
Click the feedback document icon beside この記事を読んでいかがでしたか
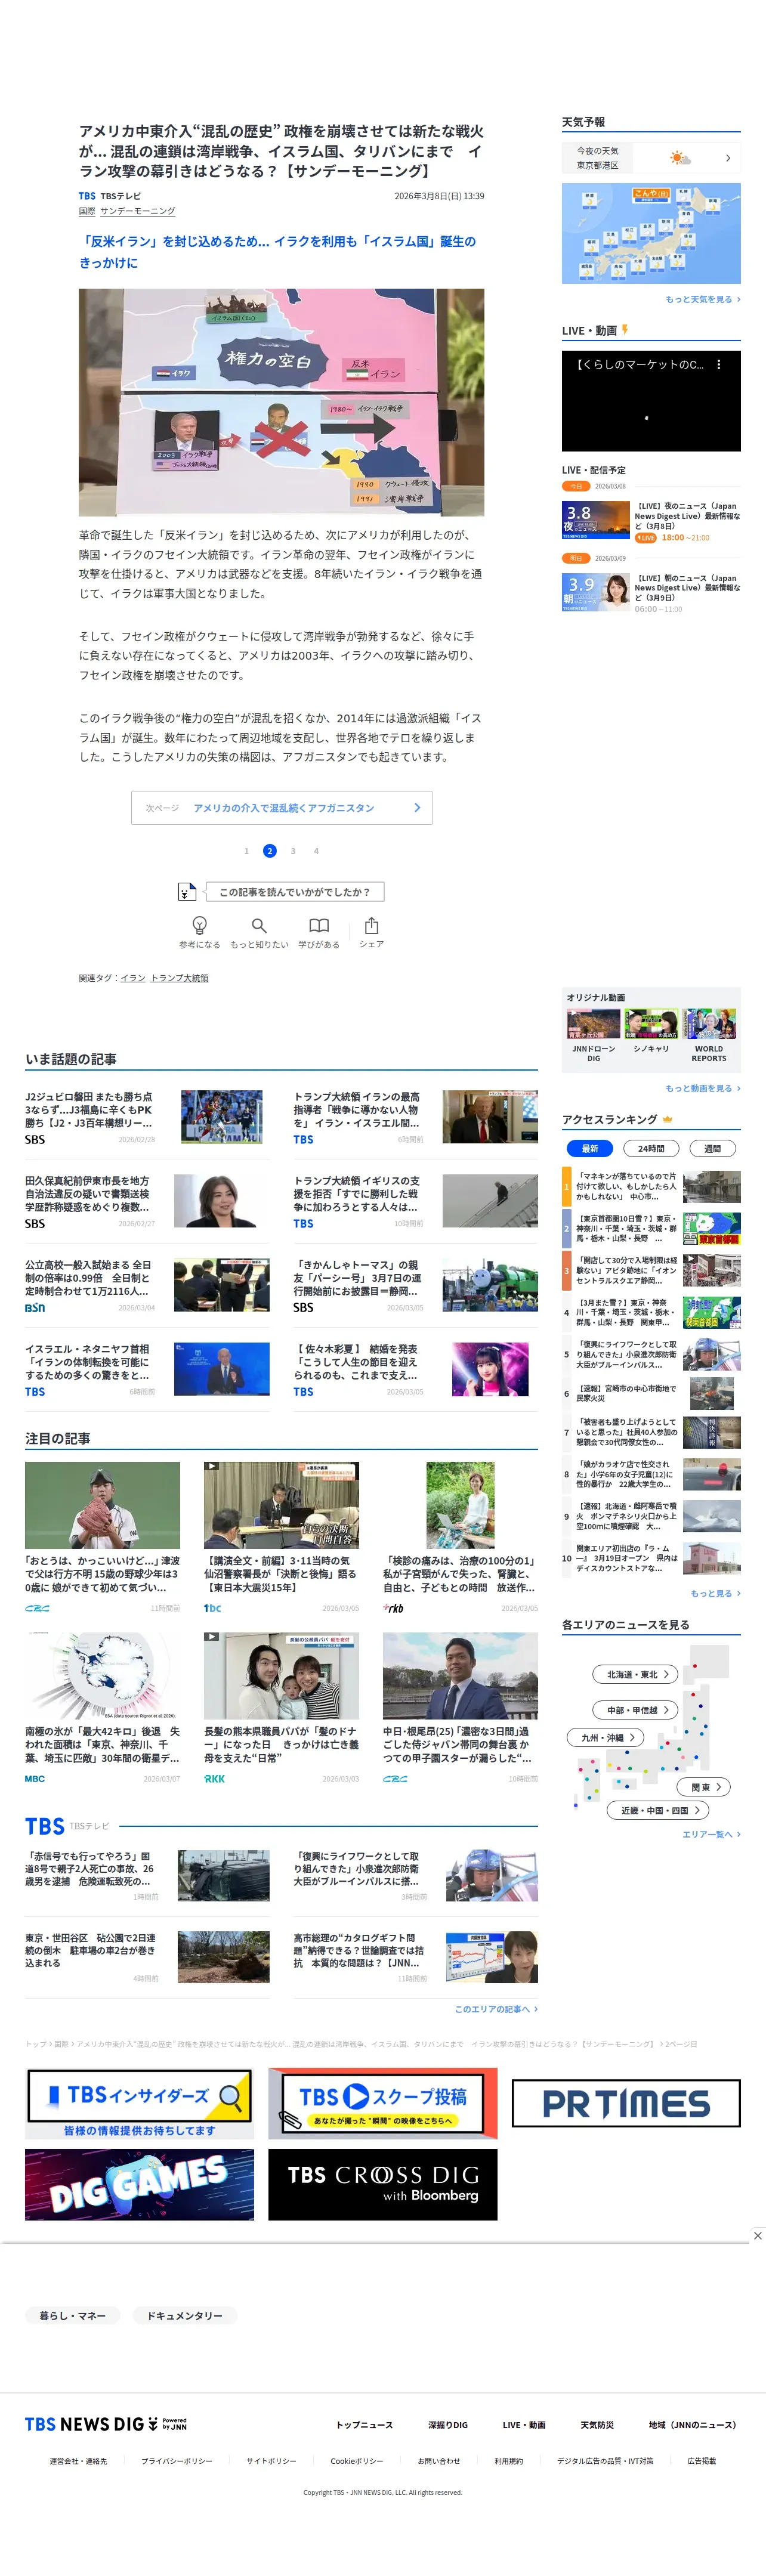point(187,891)
